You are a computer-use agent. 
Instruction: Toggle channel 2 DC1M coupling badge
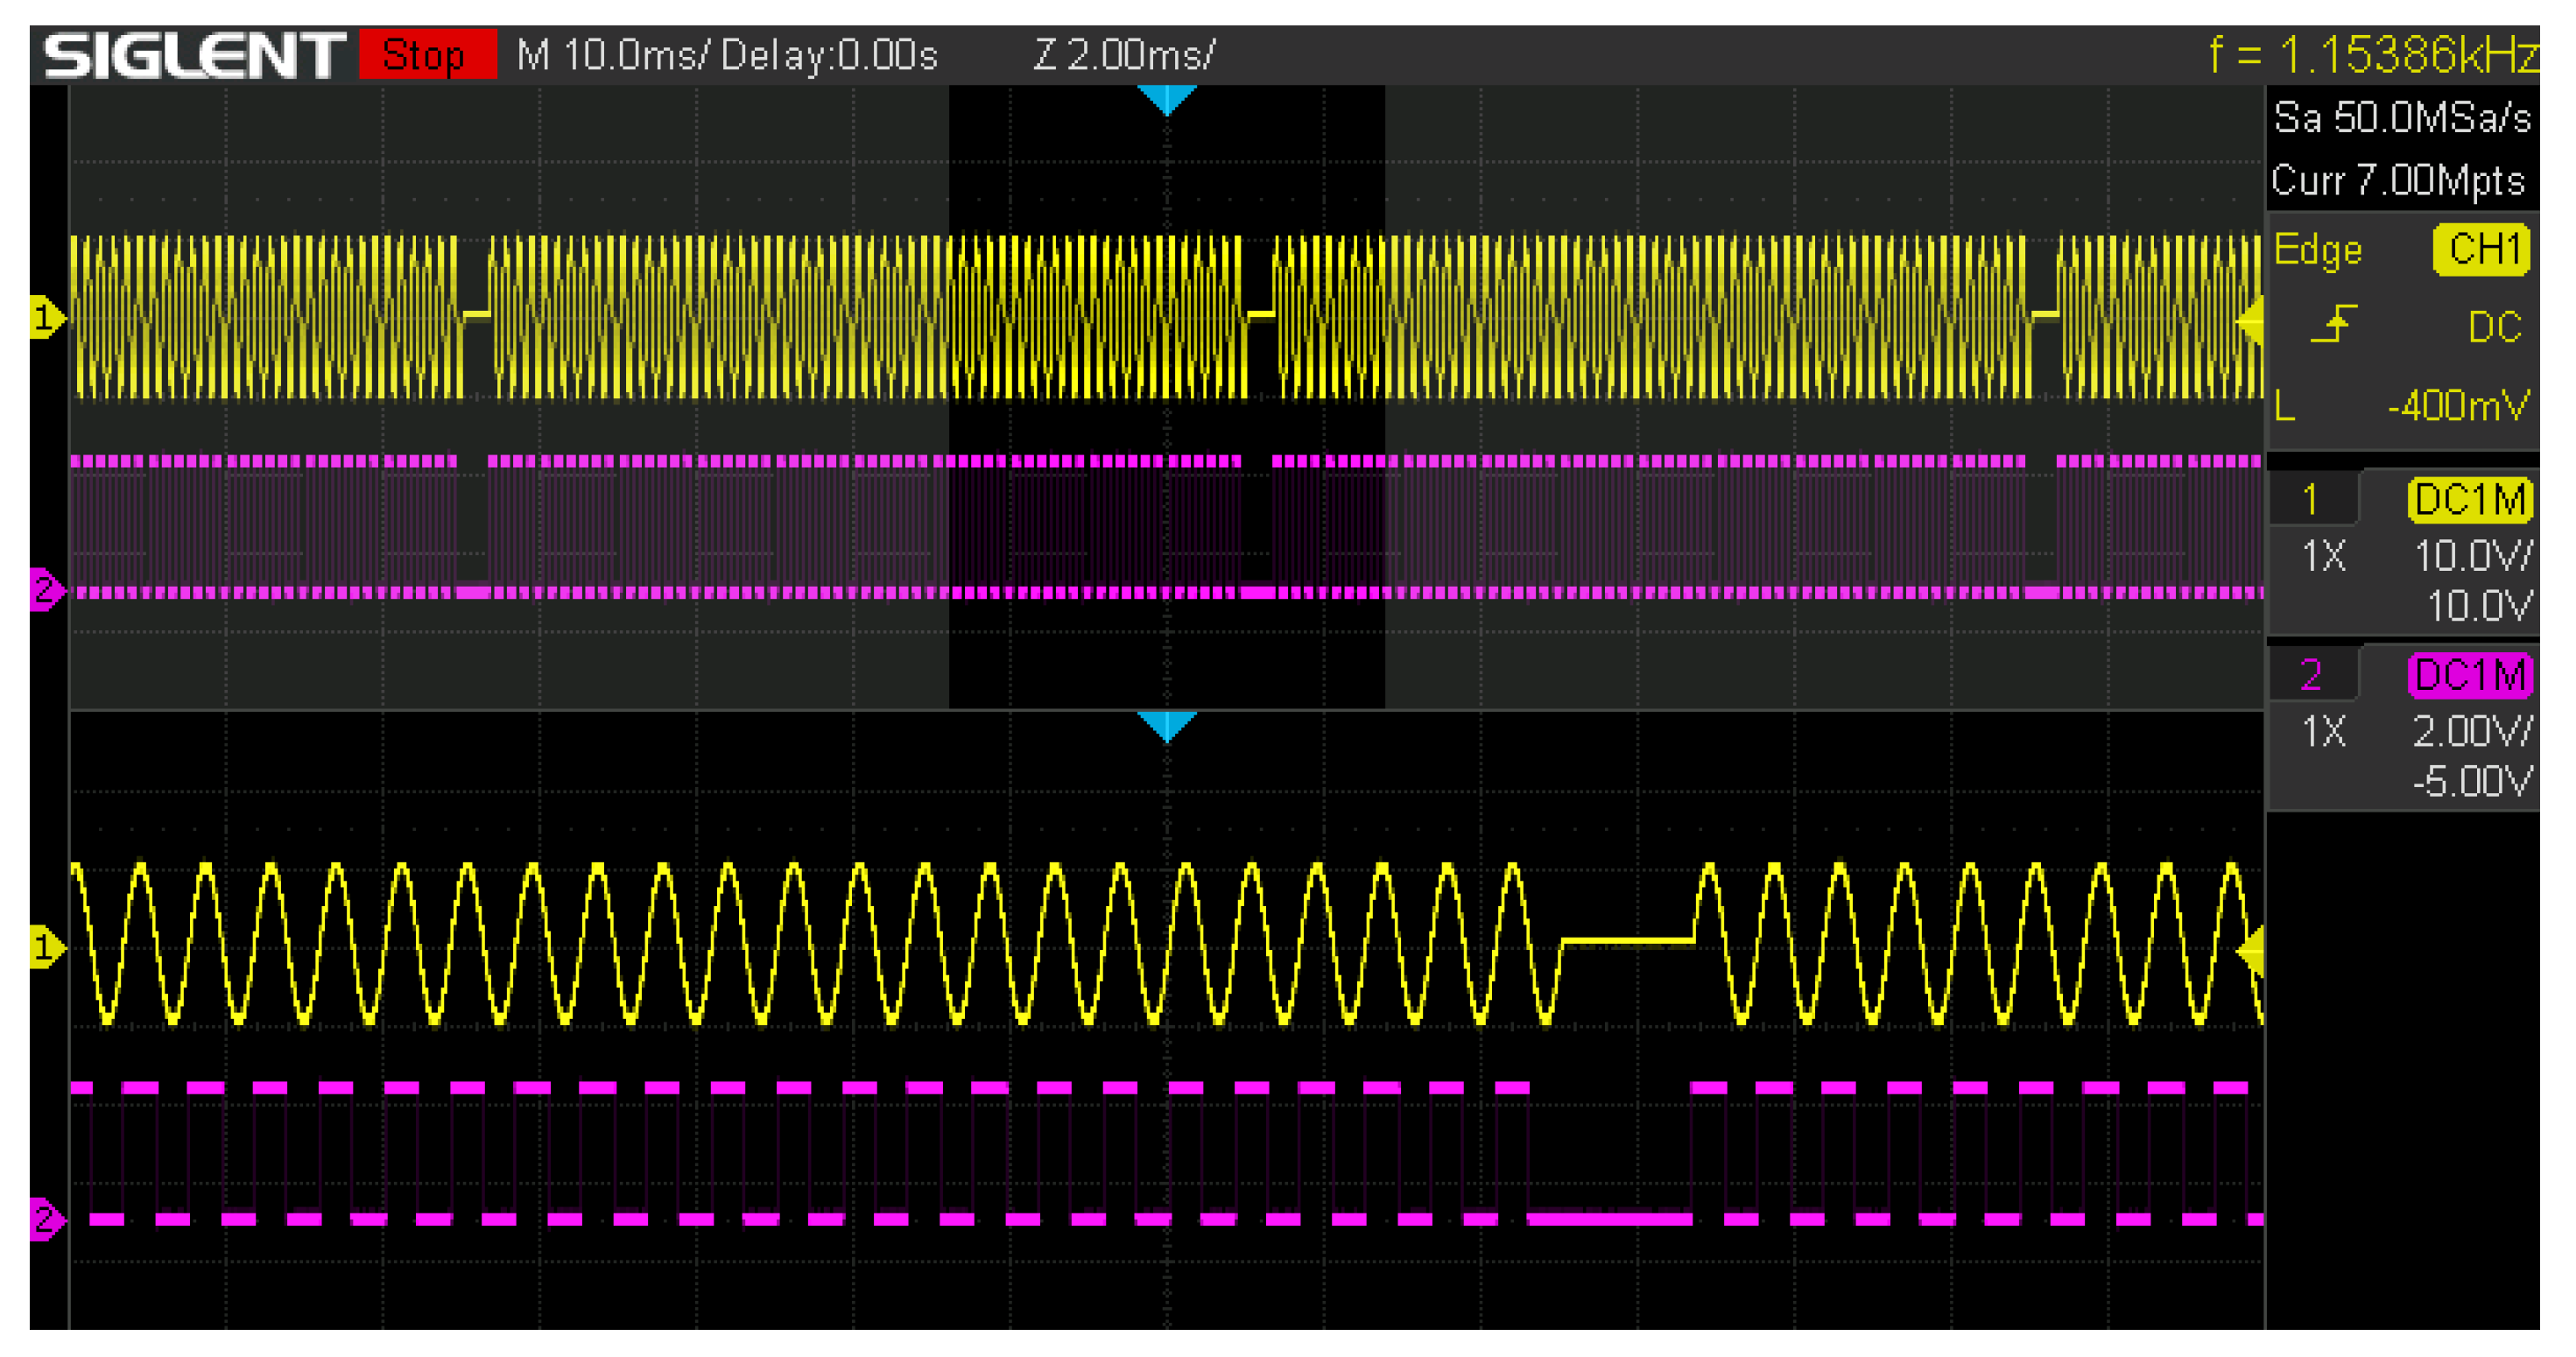pos(2469,675)
